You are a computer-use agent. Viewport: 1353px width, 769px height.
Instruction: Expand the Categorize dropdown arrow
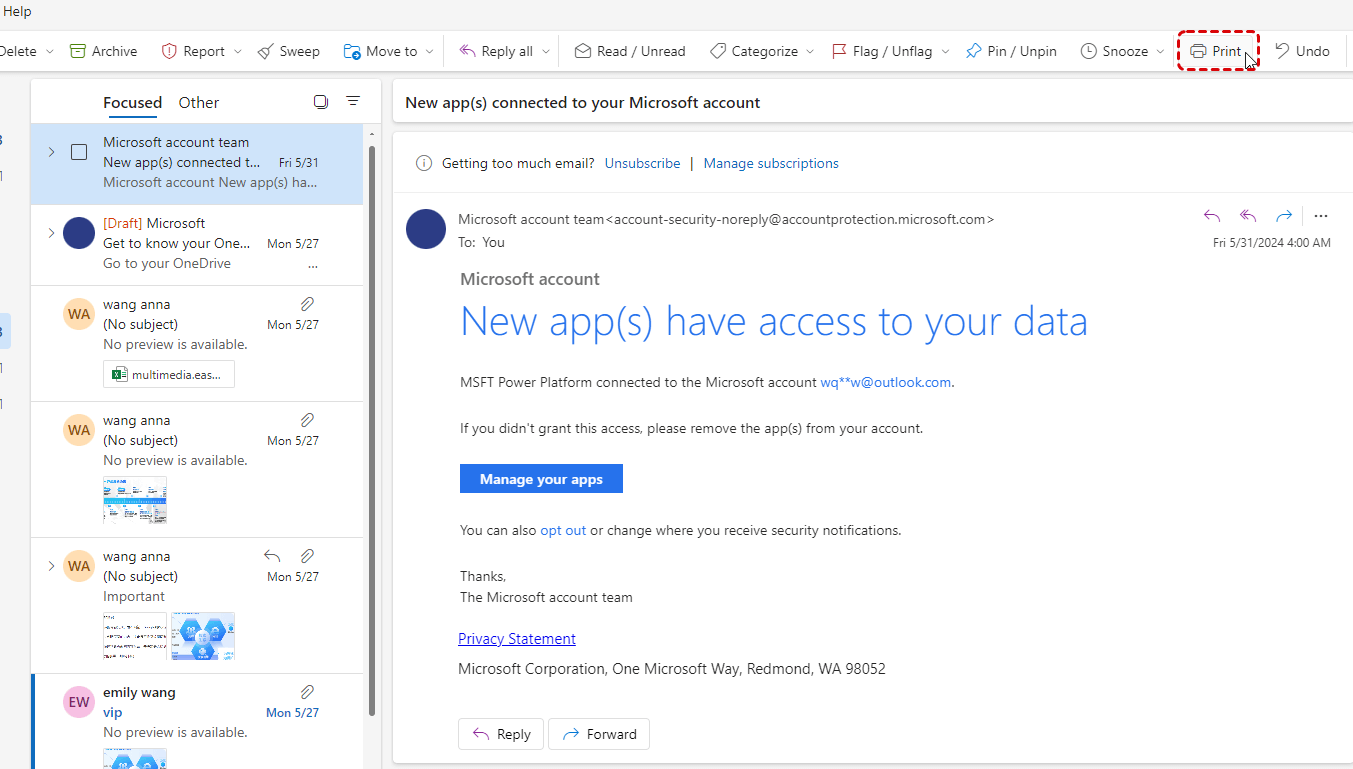pyautogui.click(x=810, y=51)
